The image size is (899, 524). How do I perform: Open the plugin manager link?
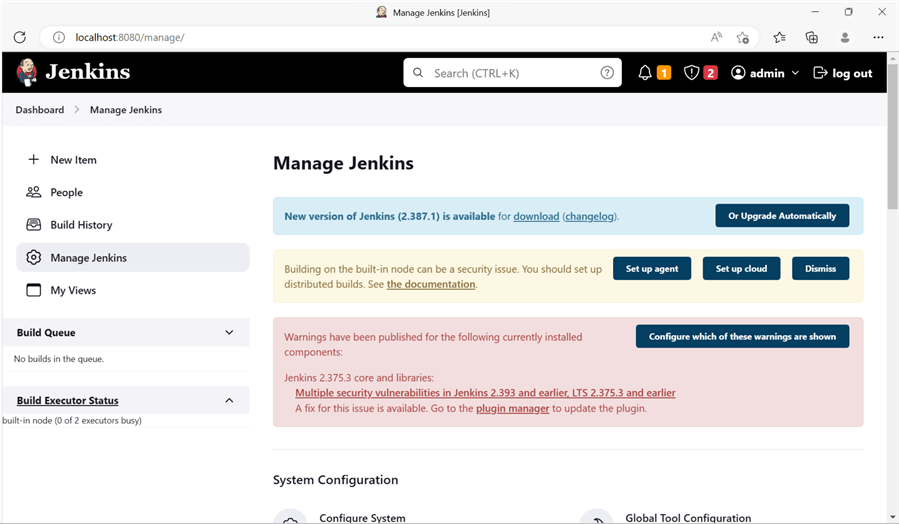513,408
